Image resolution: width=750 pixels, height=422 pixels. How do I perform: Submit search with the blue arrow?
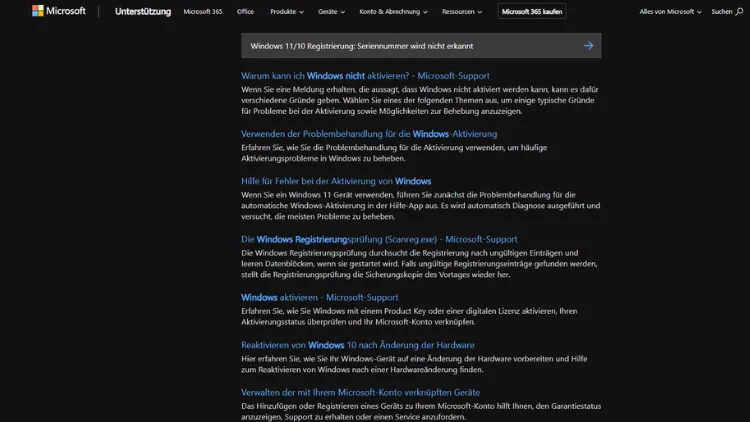tap(588, 46)
